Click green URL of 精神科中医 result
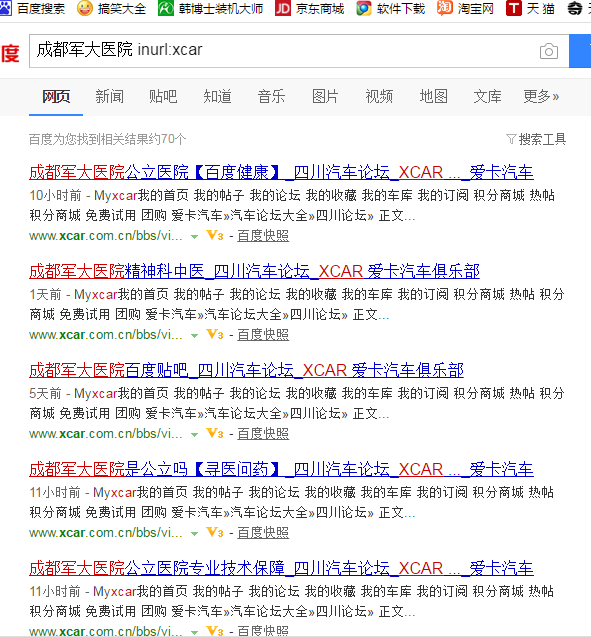591x637 pixels. pos(106,335)
